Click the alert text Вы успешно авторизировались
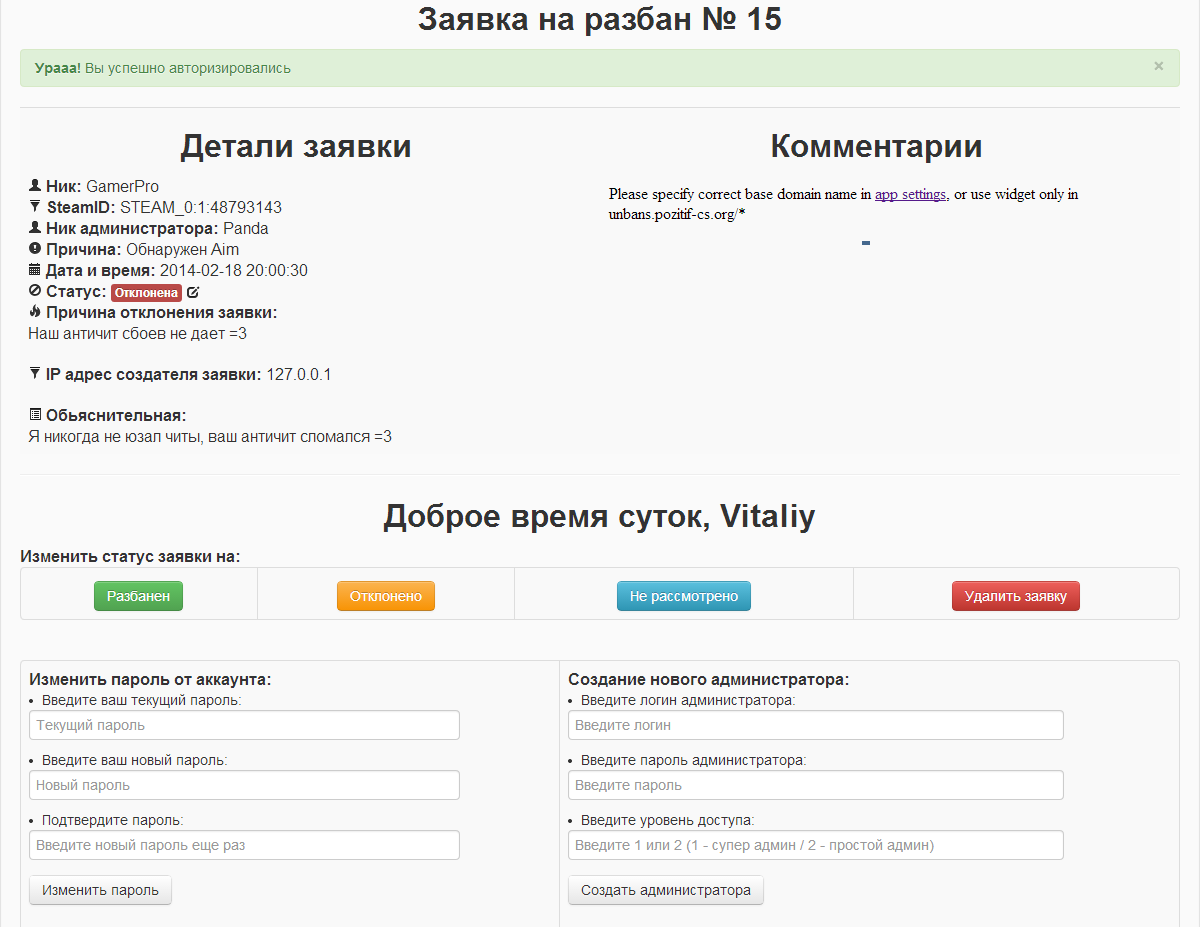The height and width of the screenshot is (927, 1202). 188,68
